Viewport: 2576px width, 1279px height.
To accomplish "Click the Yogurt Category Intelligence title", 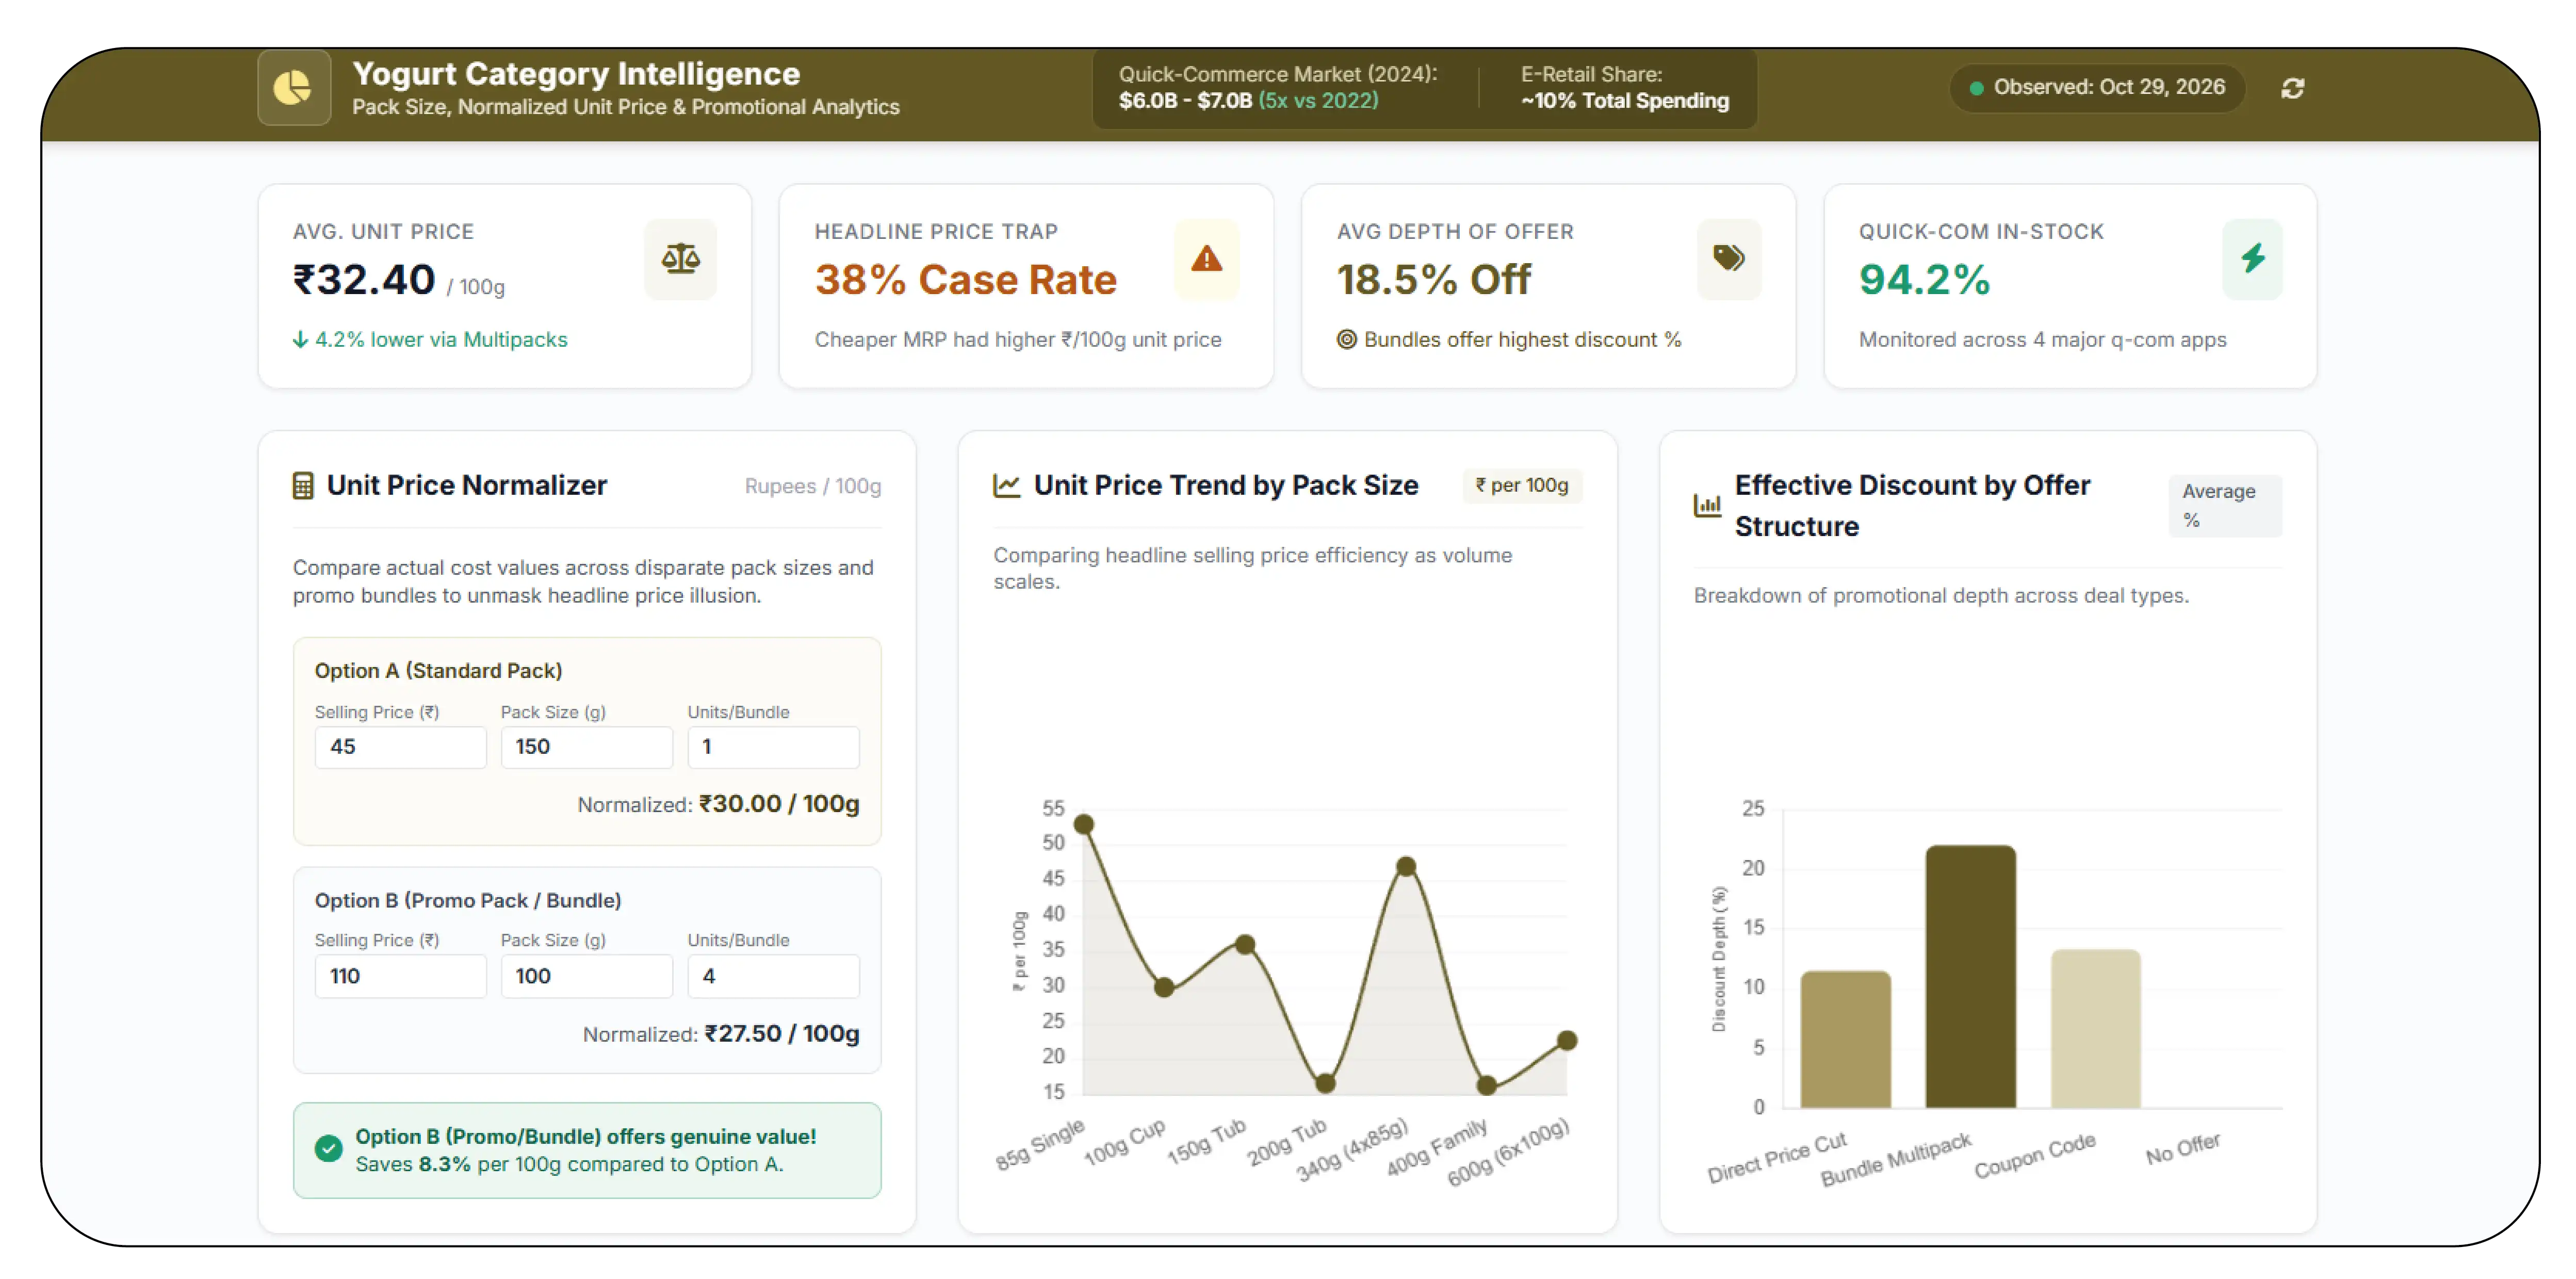I will click(576, 73).
